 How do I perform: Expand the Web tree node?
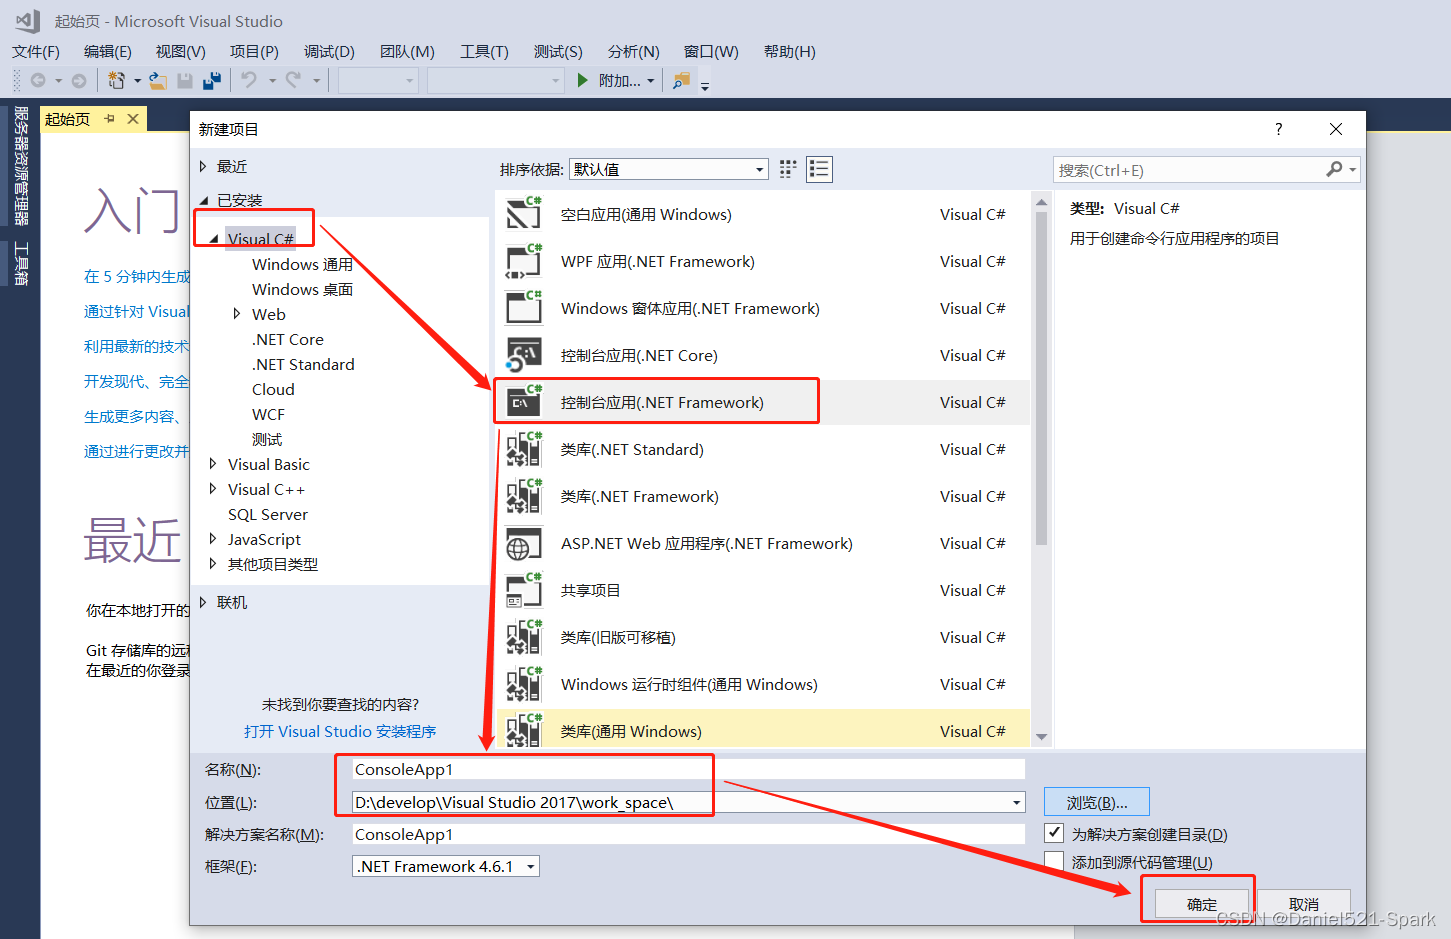(237, 314)
